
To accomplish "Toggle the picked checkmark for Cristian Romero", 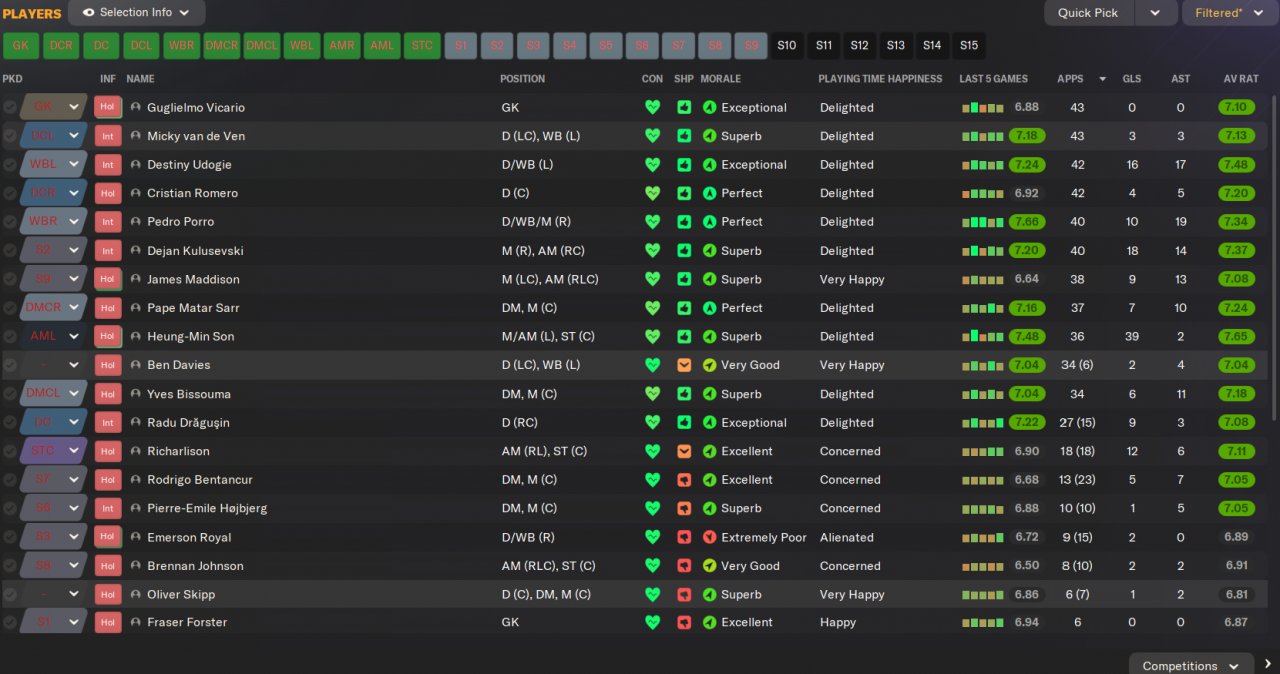I will [9, 193].
